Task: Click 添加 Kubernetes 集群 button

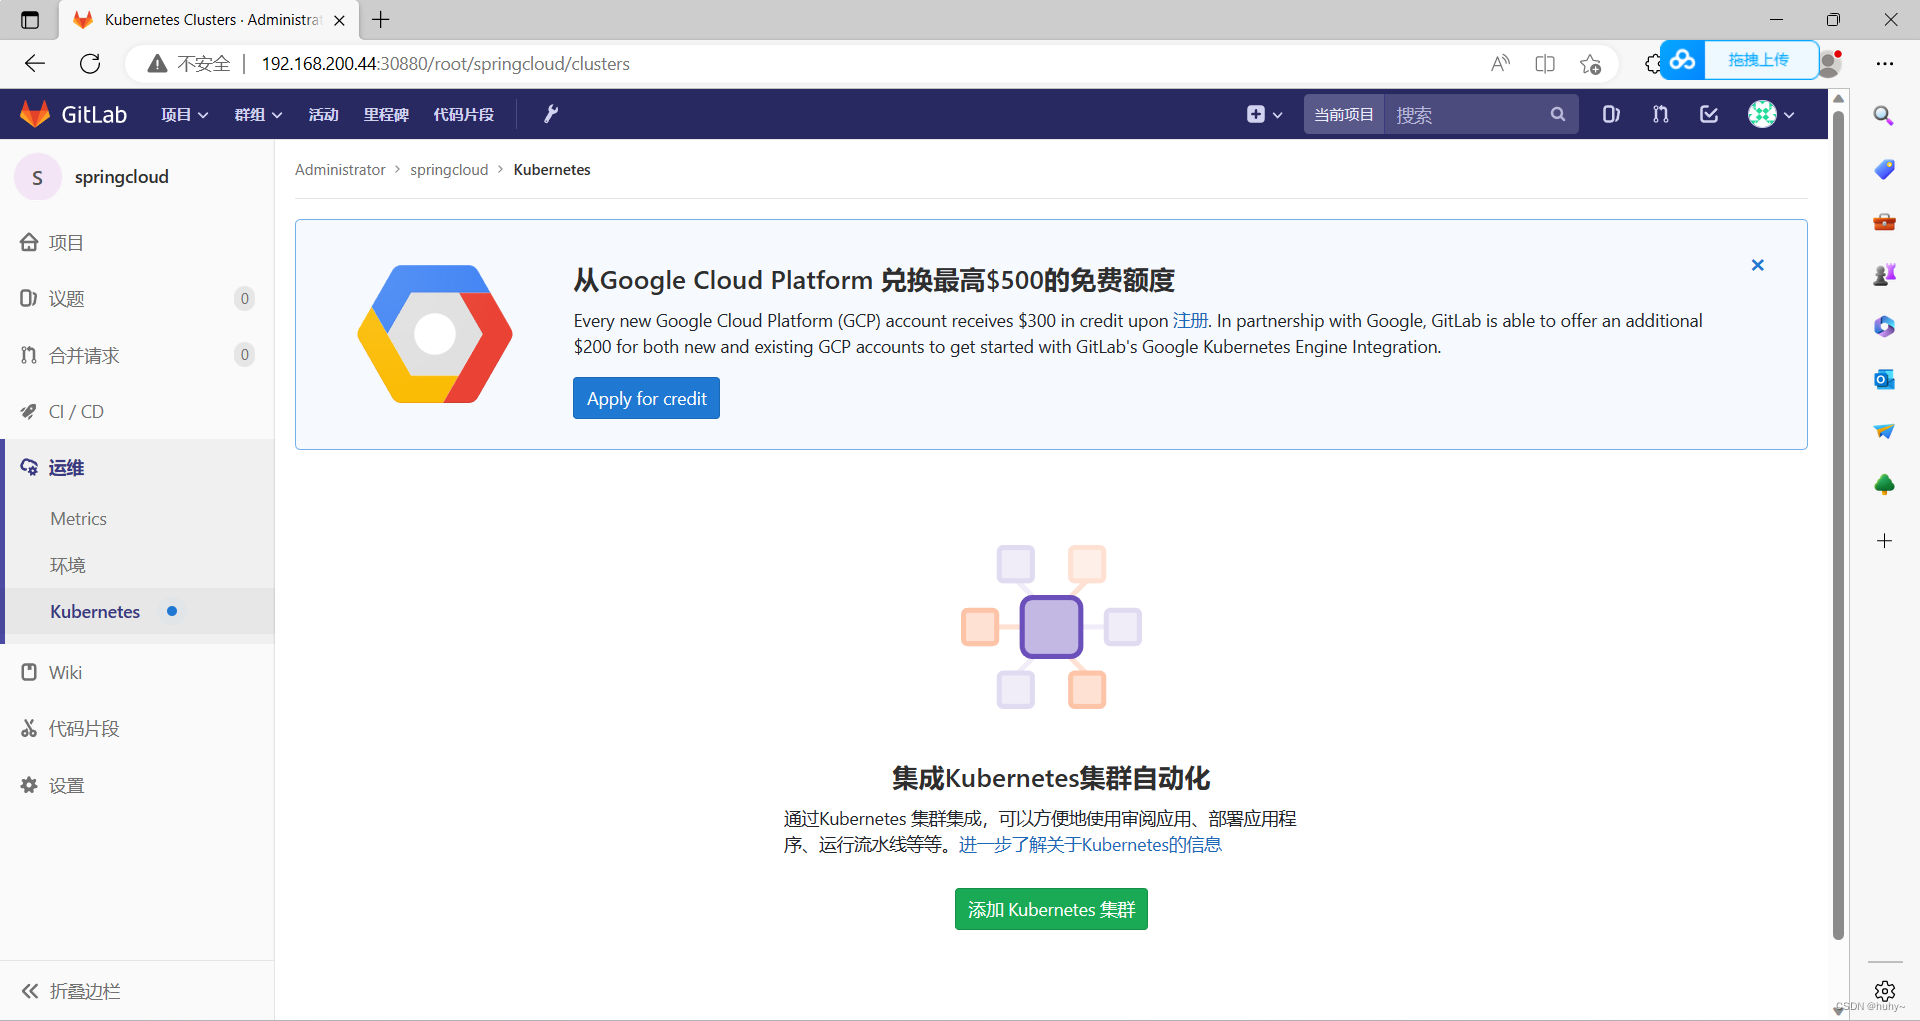Action: pos(1051,909)
